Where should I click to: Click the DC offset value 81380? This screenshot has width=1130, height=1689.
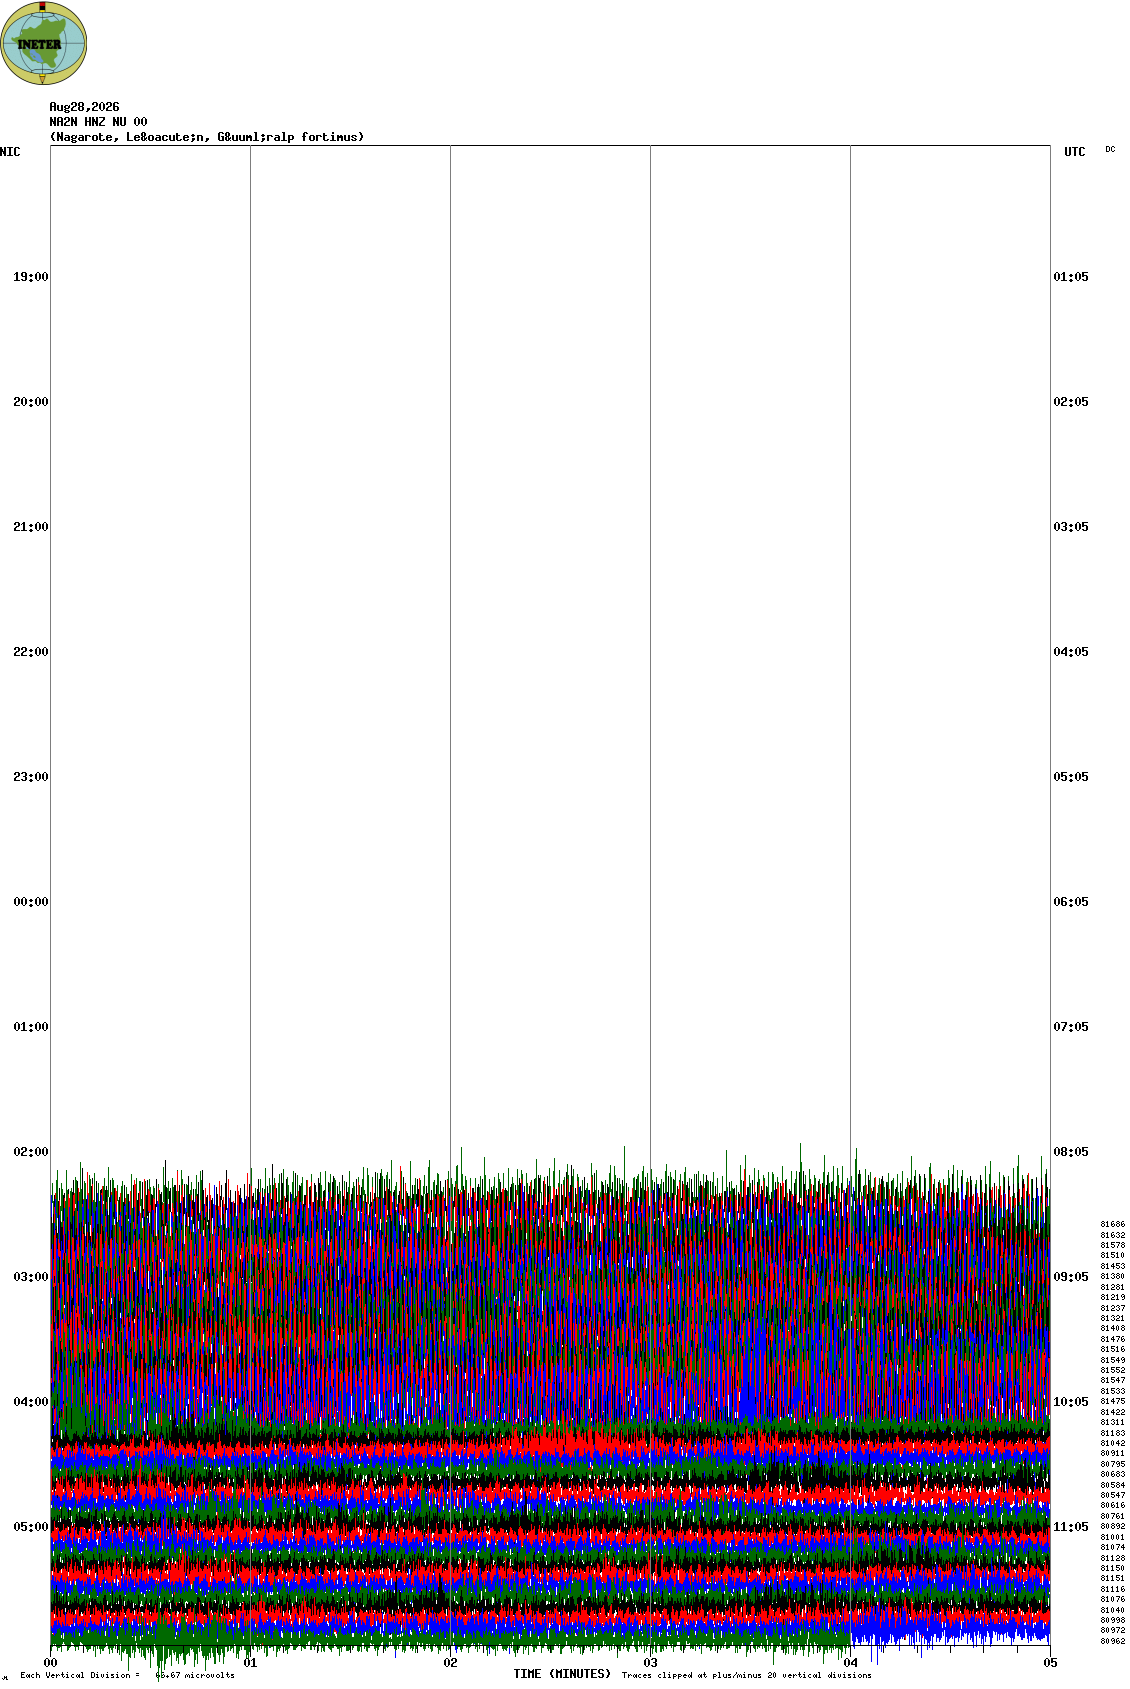tap(1113, 1276)
